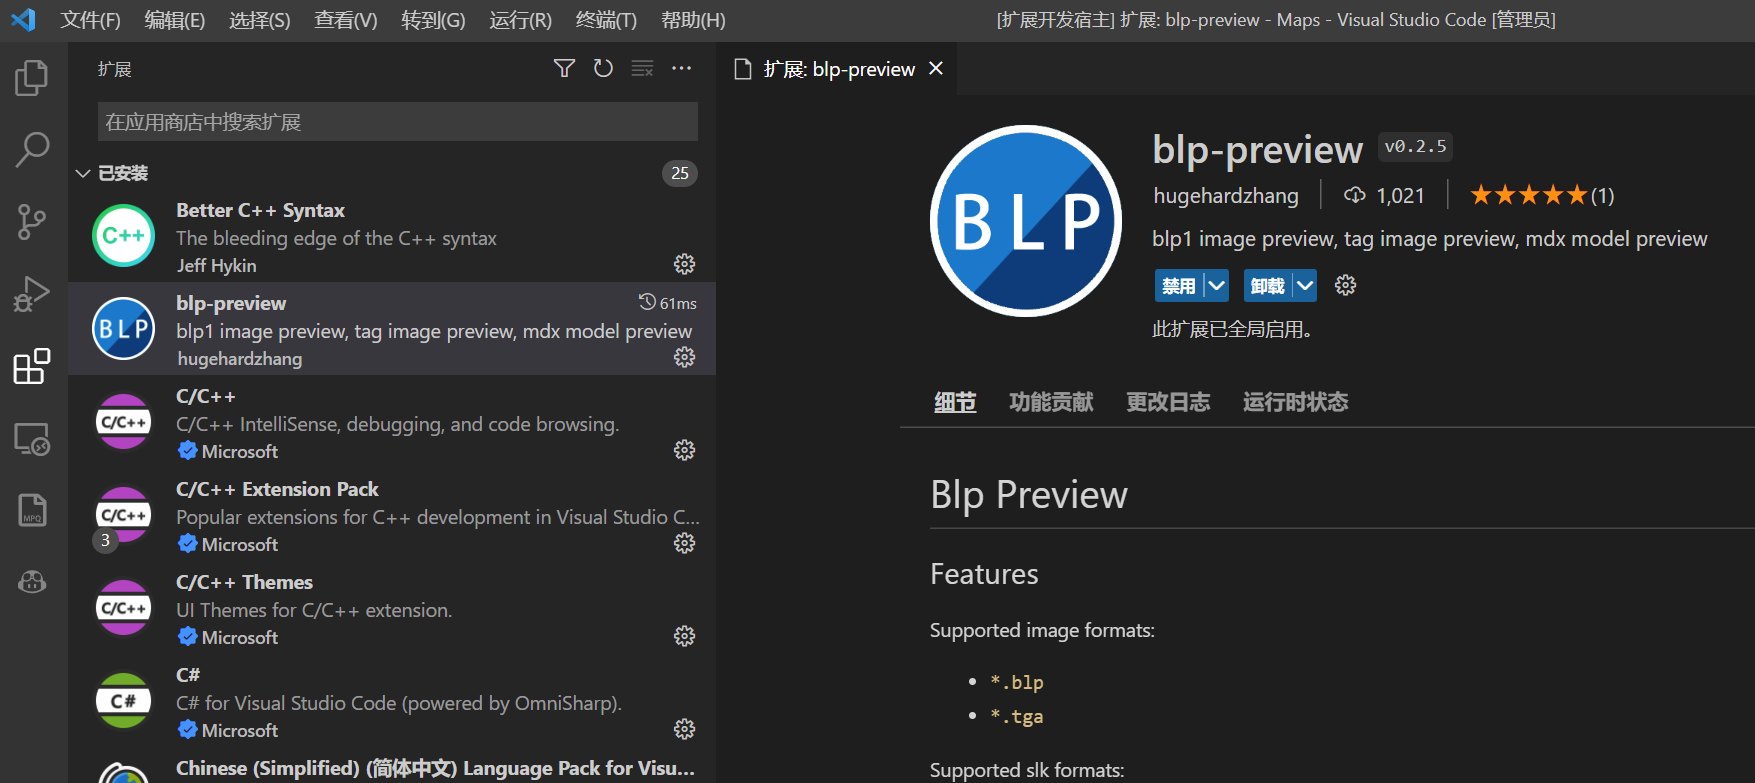1755x783 pixels.
Task: Switch to the 细节 details tab
Action: tap(955, 402)
